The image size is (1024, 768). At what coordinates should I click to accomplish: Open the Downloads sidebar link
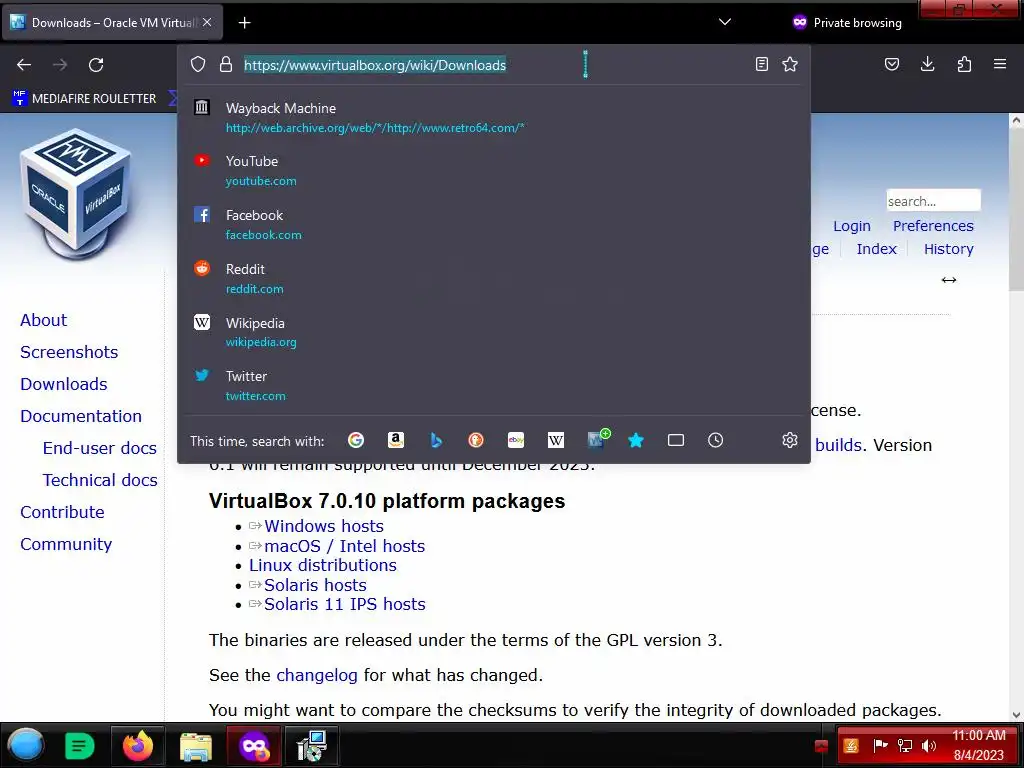(63, 384)
